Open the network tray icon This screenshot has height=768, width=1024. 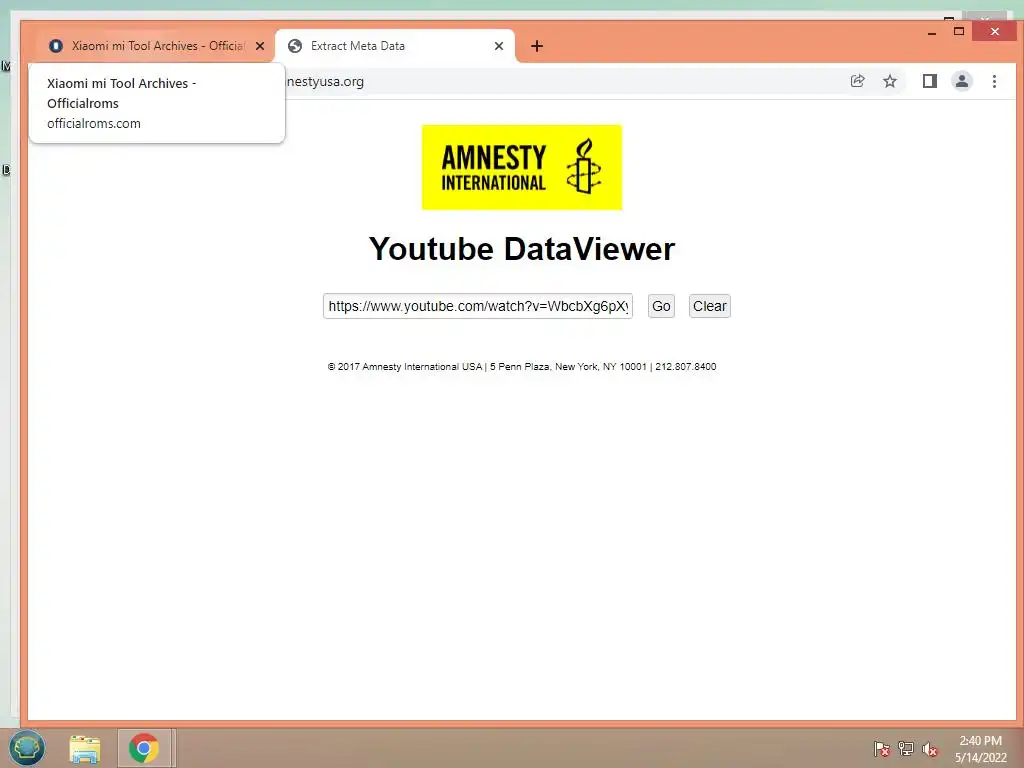(906, 748)
